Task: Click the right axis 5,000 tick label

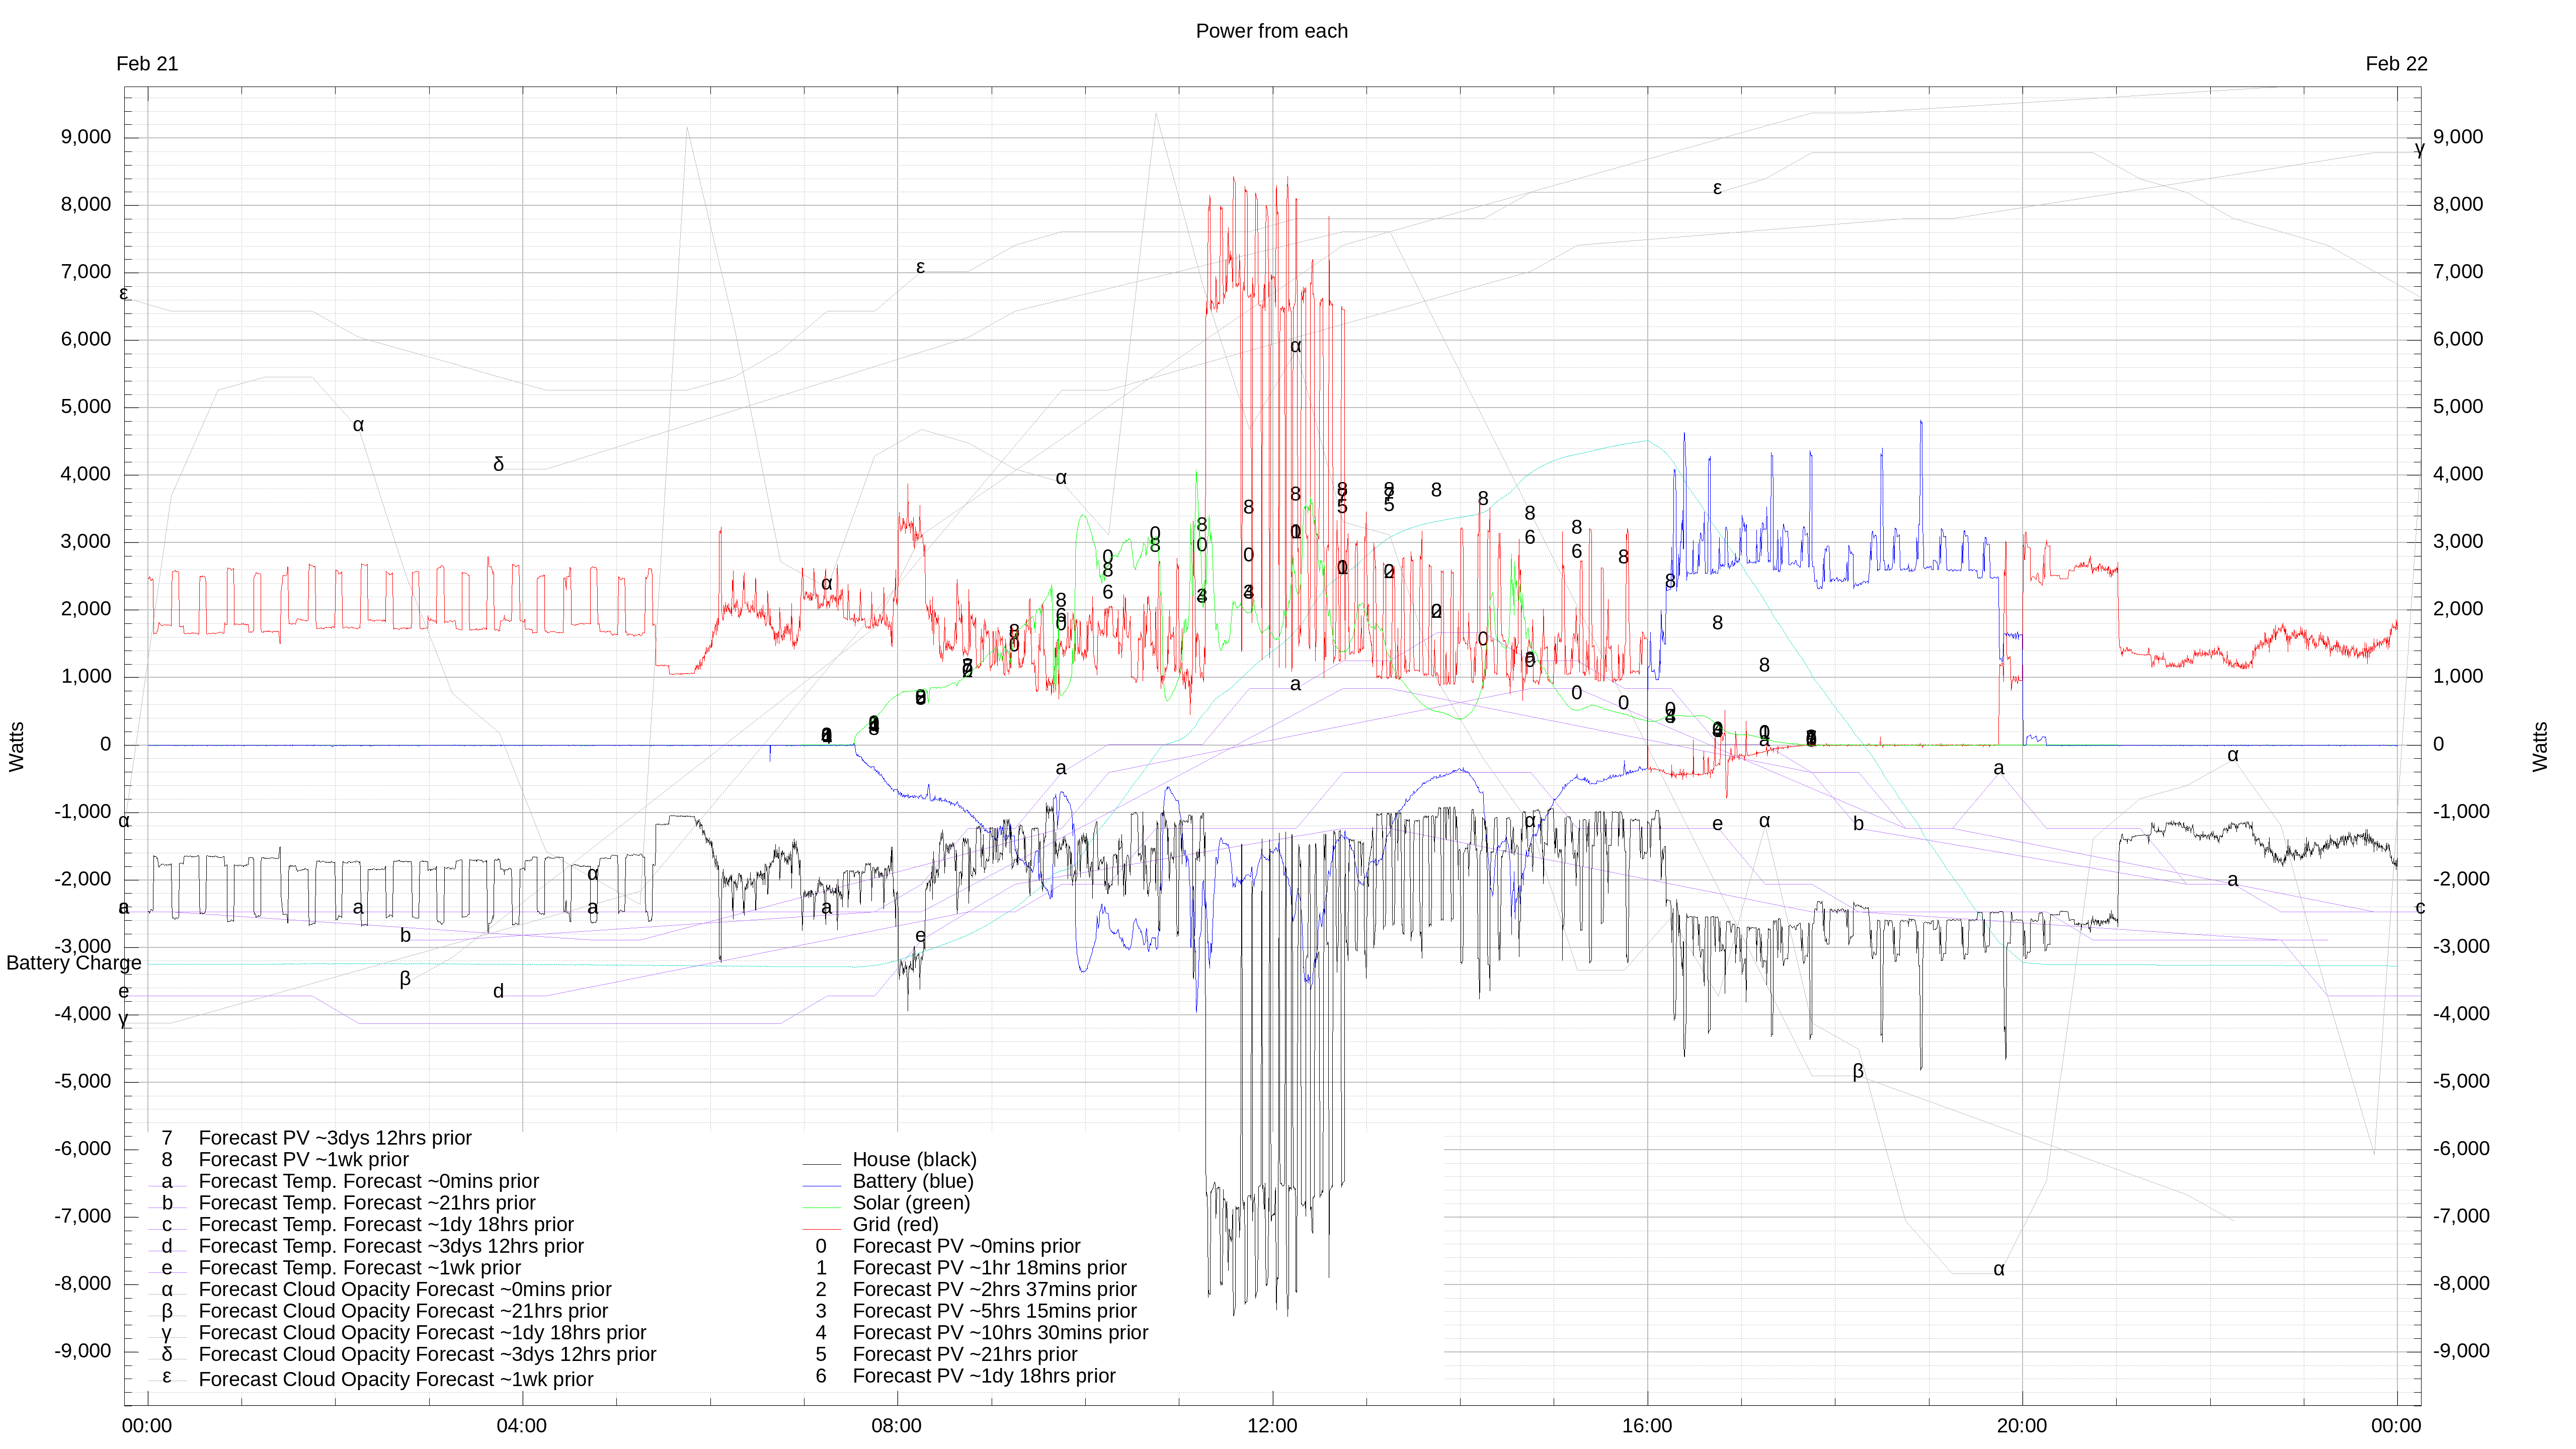Action: click(x=2458, y=407)
